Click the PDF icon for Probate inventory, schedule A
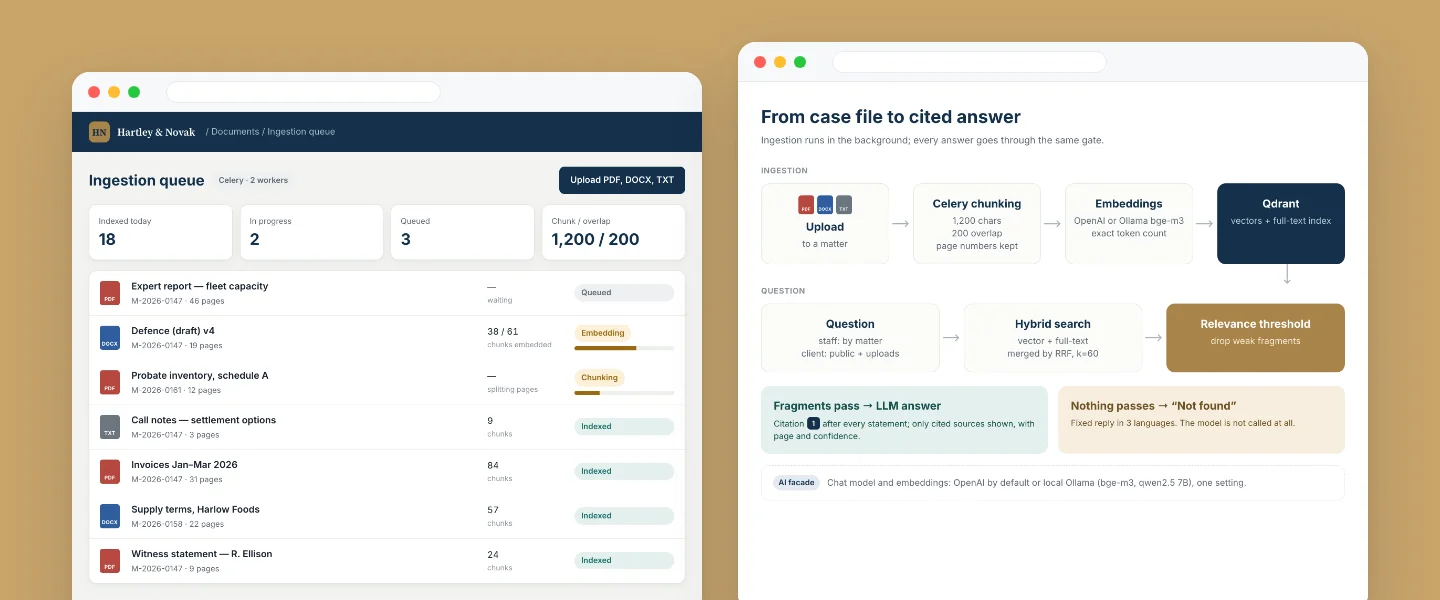 click(x=110, y=382)
